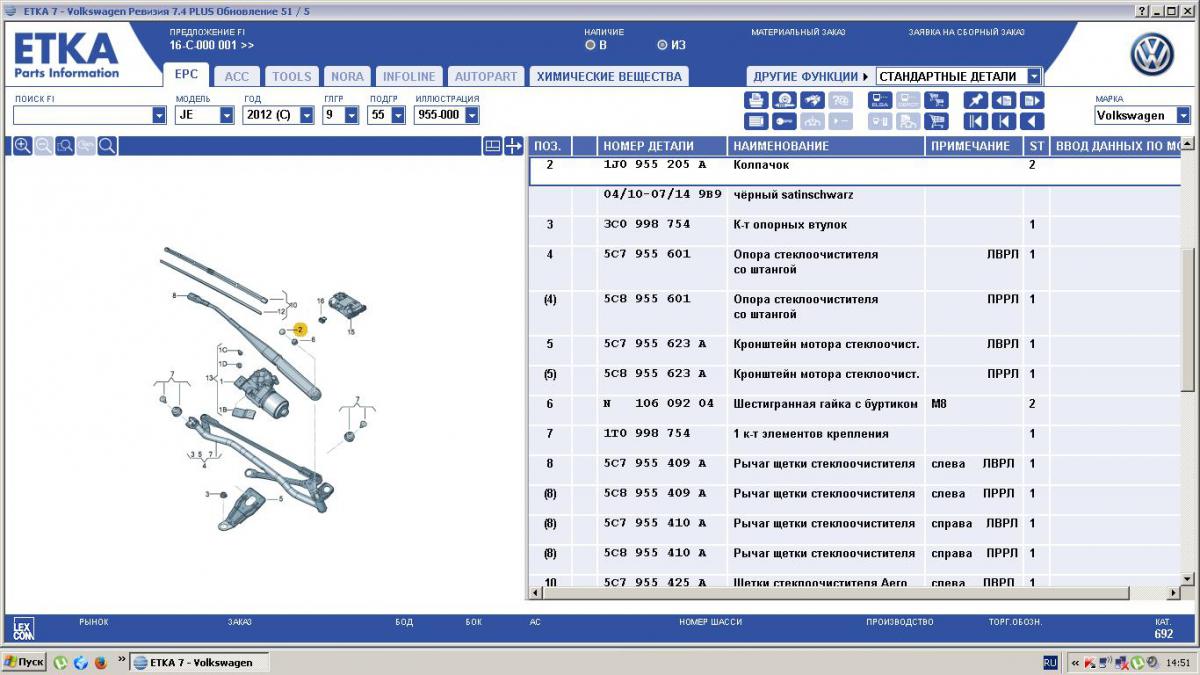The width and height of the screenshot is (1200, 675).
Task: Click the pushpin icon
Action: pyautogui.click(x=975, y=100)
